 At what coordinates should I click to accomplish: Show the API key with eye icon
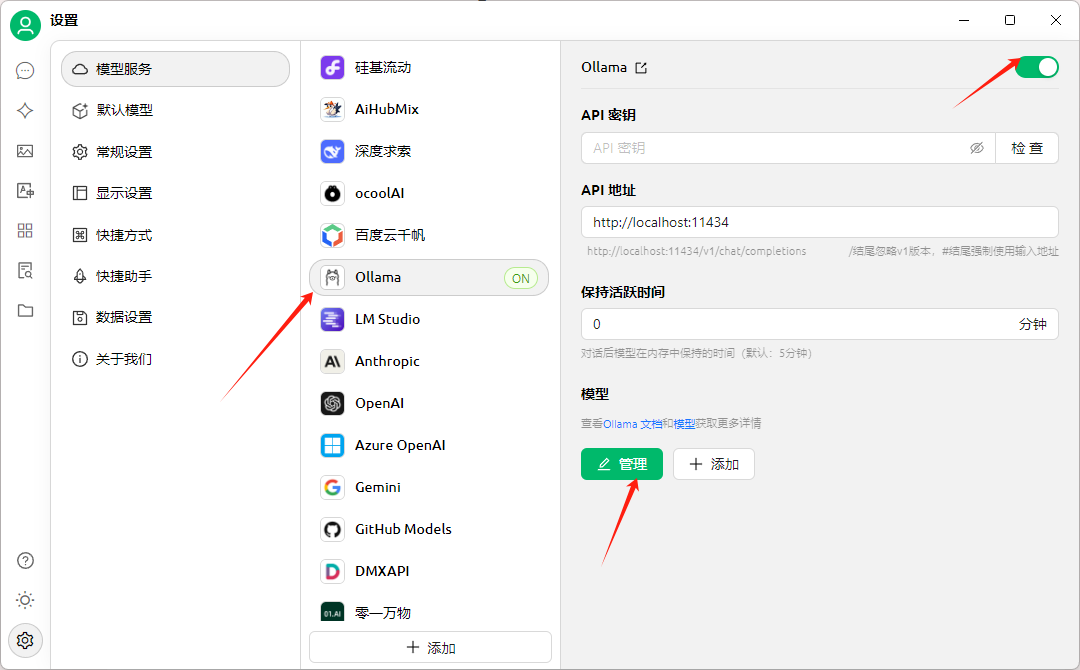point(977,148)
